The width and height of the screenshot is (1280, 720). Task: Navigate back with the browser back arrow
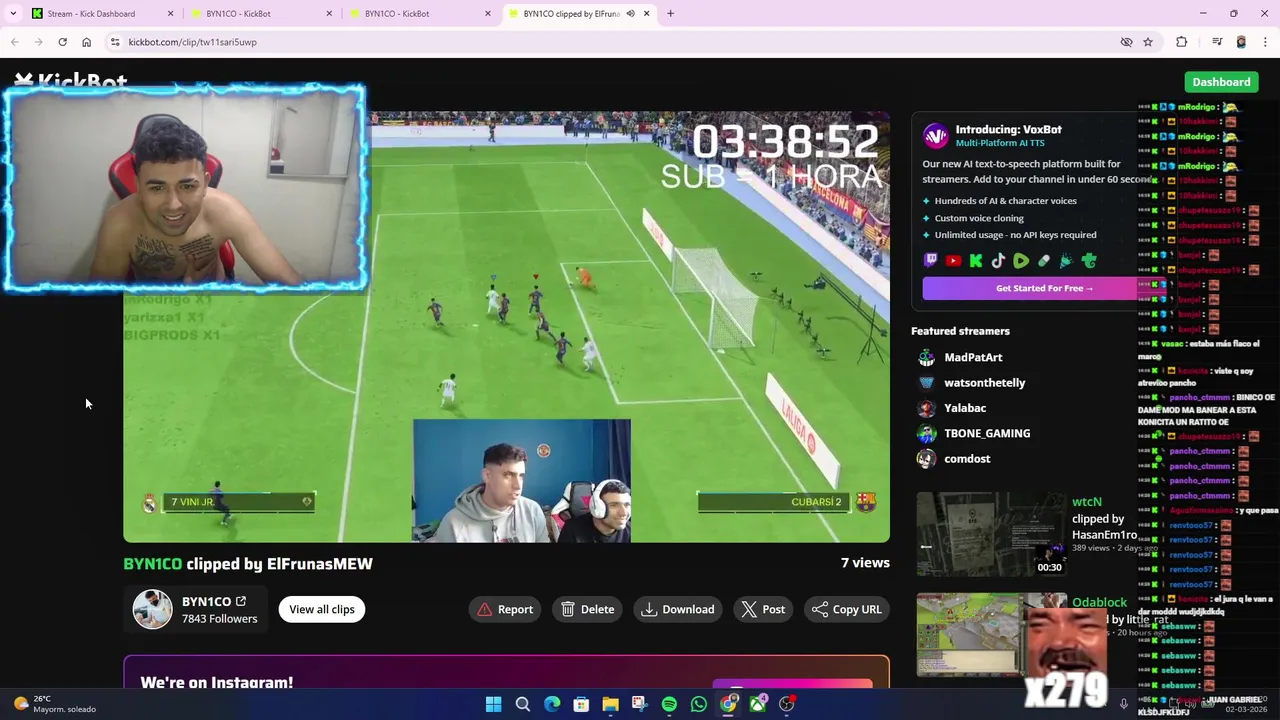coord(14,42)
